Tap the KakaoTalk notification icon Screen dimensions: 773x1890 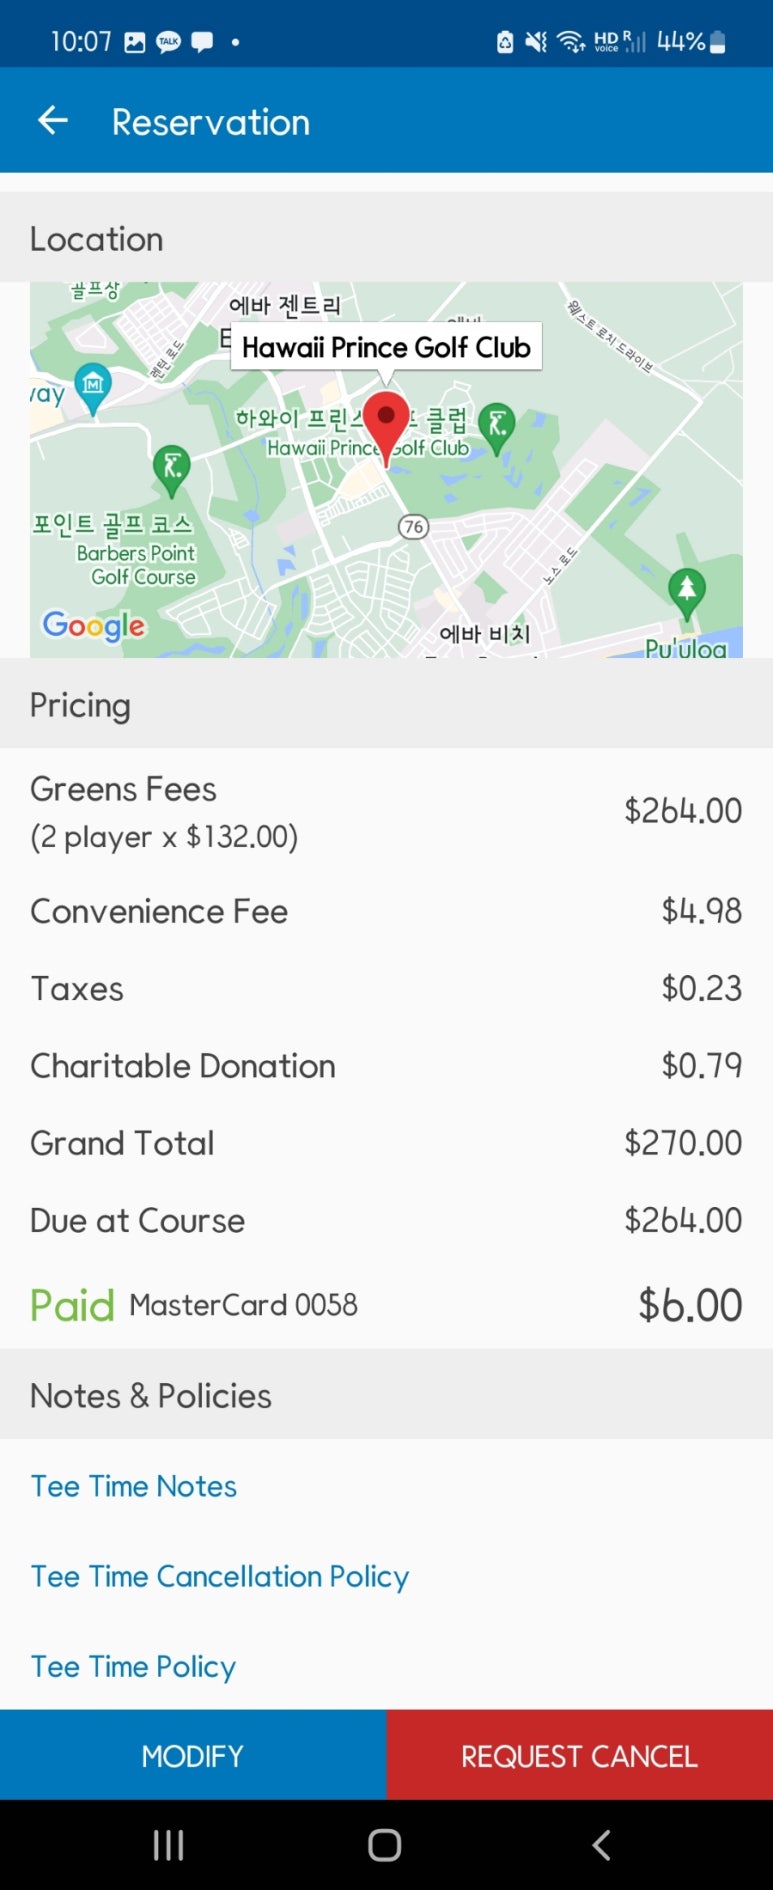click(x=168, y=42)
